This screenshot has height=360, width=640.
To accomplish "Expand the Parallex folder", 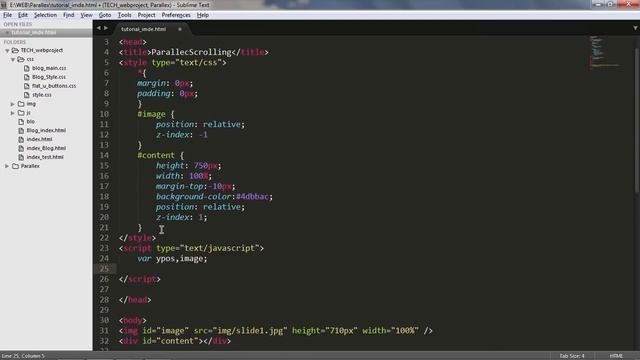I will [x=7, y=166].
